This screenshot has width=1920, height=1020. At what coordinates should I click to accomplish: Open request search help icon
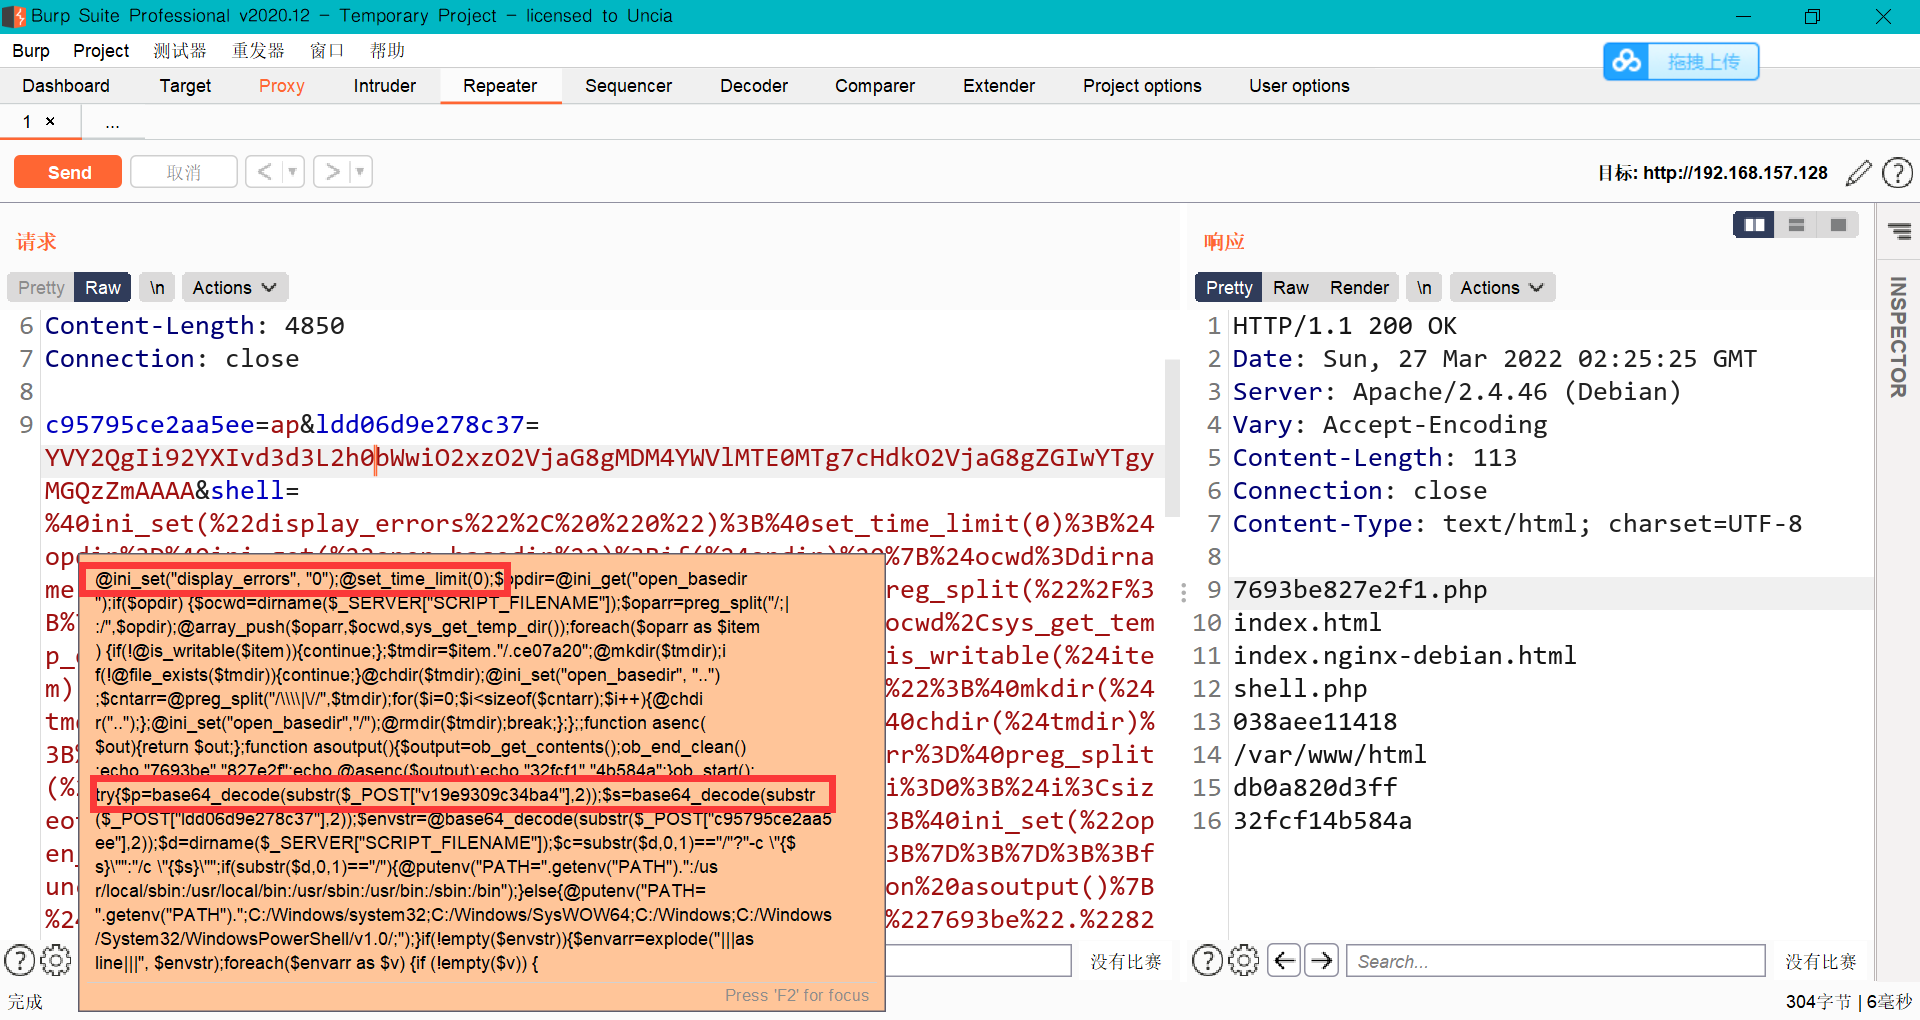(x=19, y=960)
